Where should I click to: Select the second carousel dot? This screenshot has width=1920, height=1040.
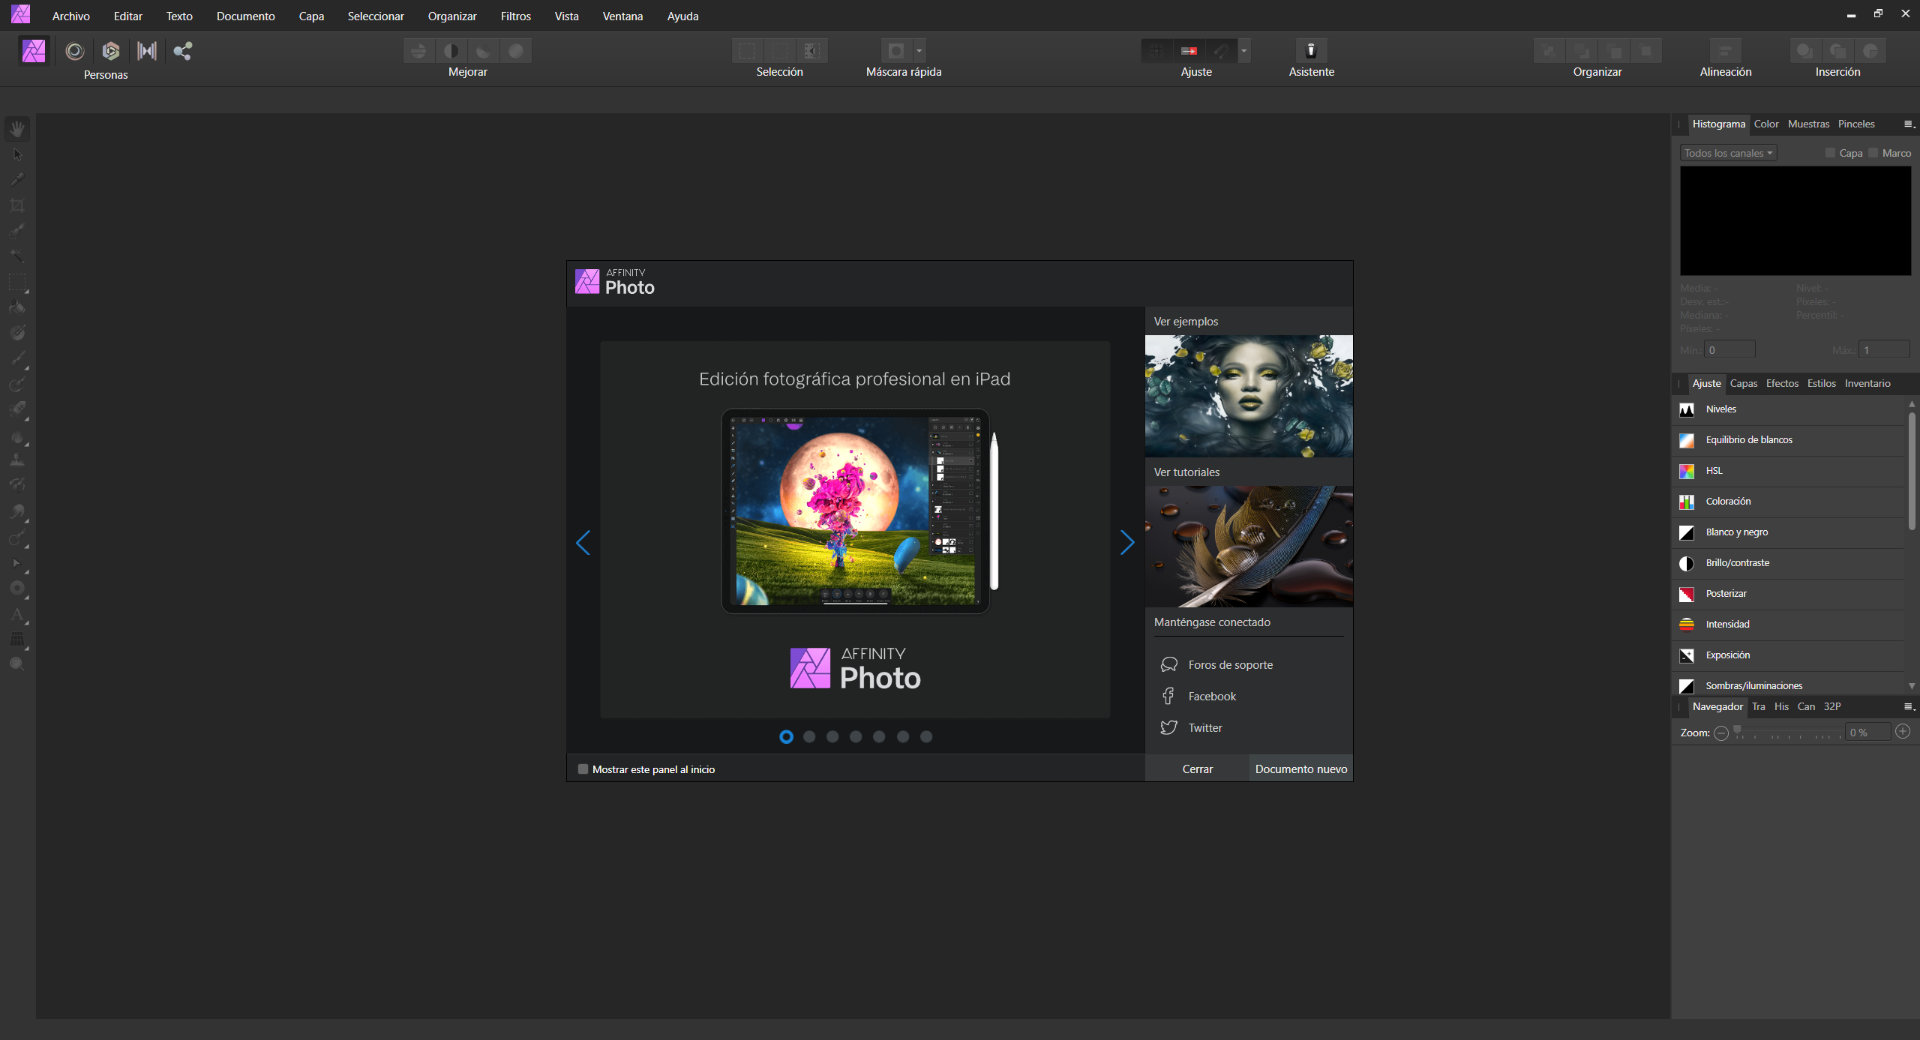coord(809,737)
